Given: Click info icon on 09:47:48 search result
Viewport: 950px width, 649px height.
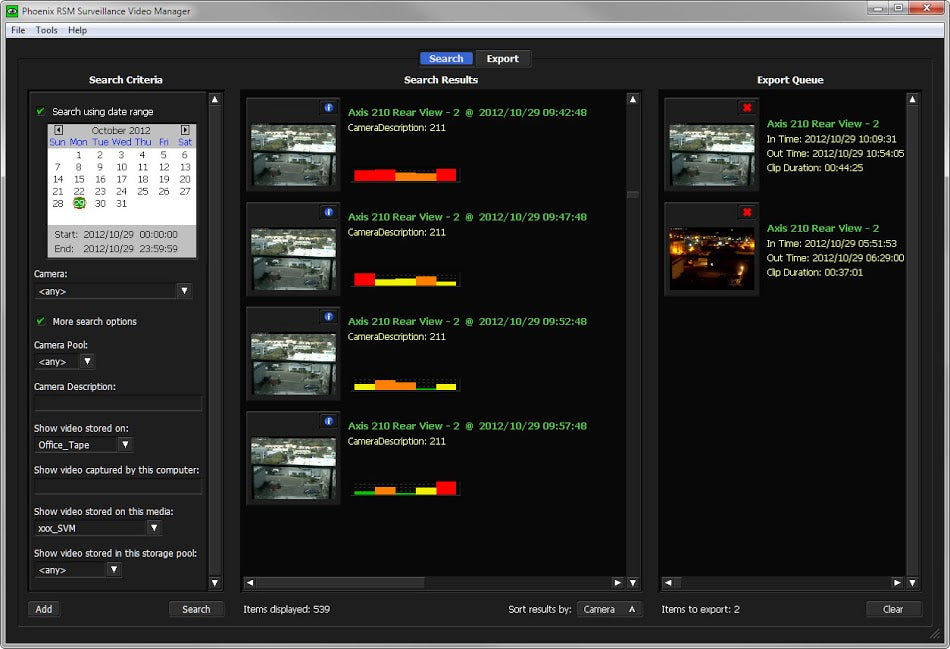Looking at the screenshot, I should pos(328,212).
